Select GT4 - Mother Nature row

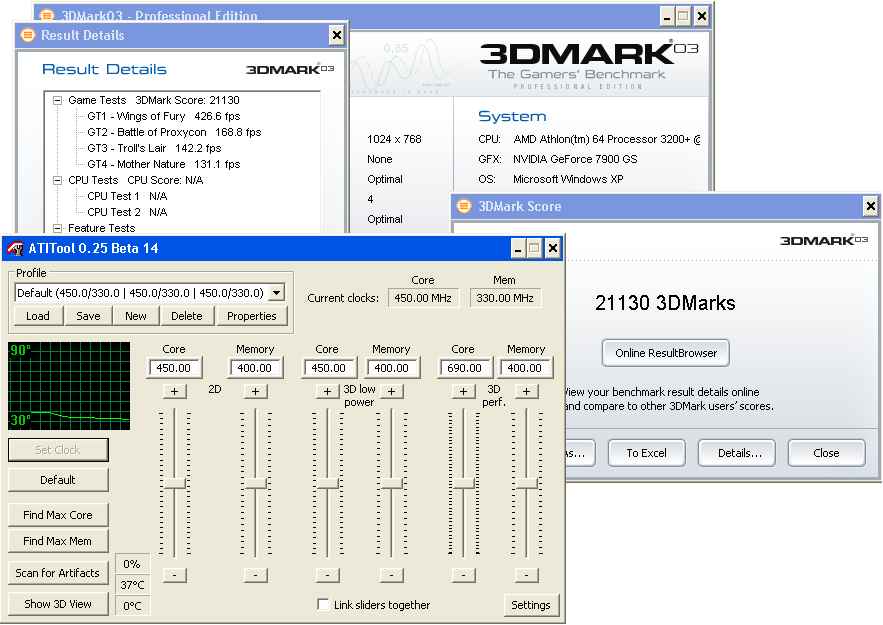[x=164, y=164]
